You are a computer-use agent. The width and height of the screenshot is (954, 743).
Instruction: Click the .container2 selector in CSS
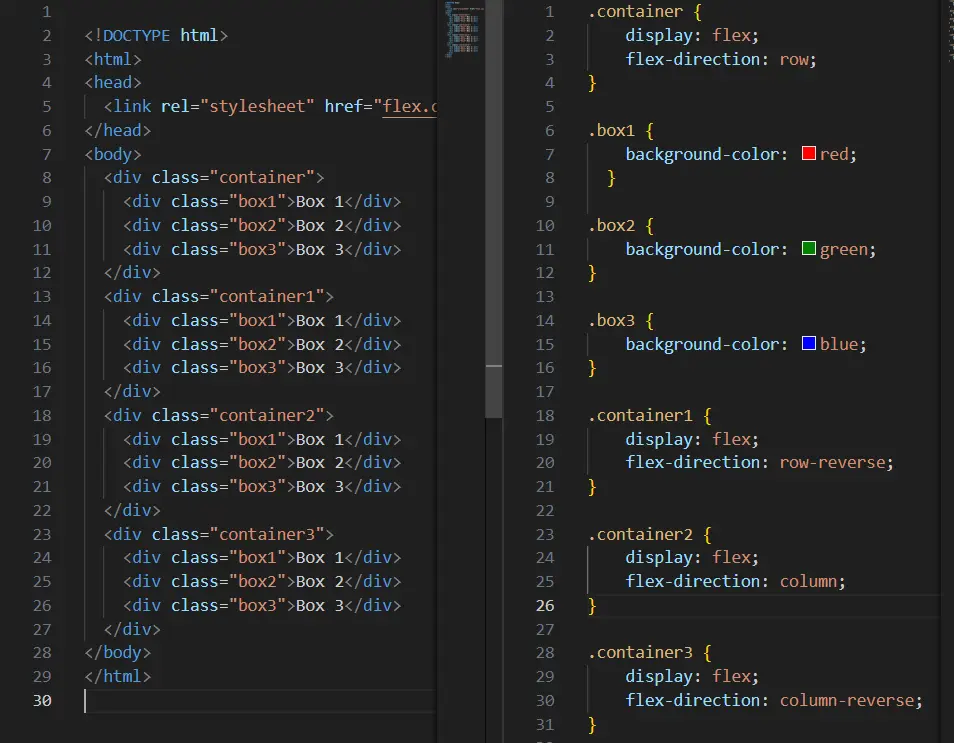641,534
